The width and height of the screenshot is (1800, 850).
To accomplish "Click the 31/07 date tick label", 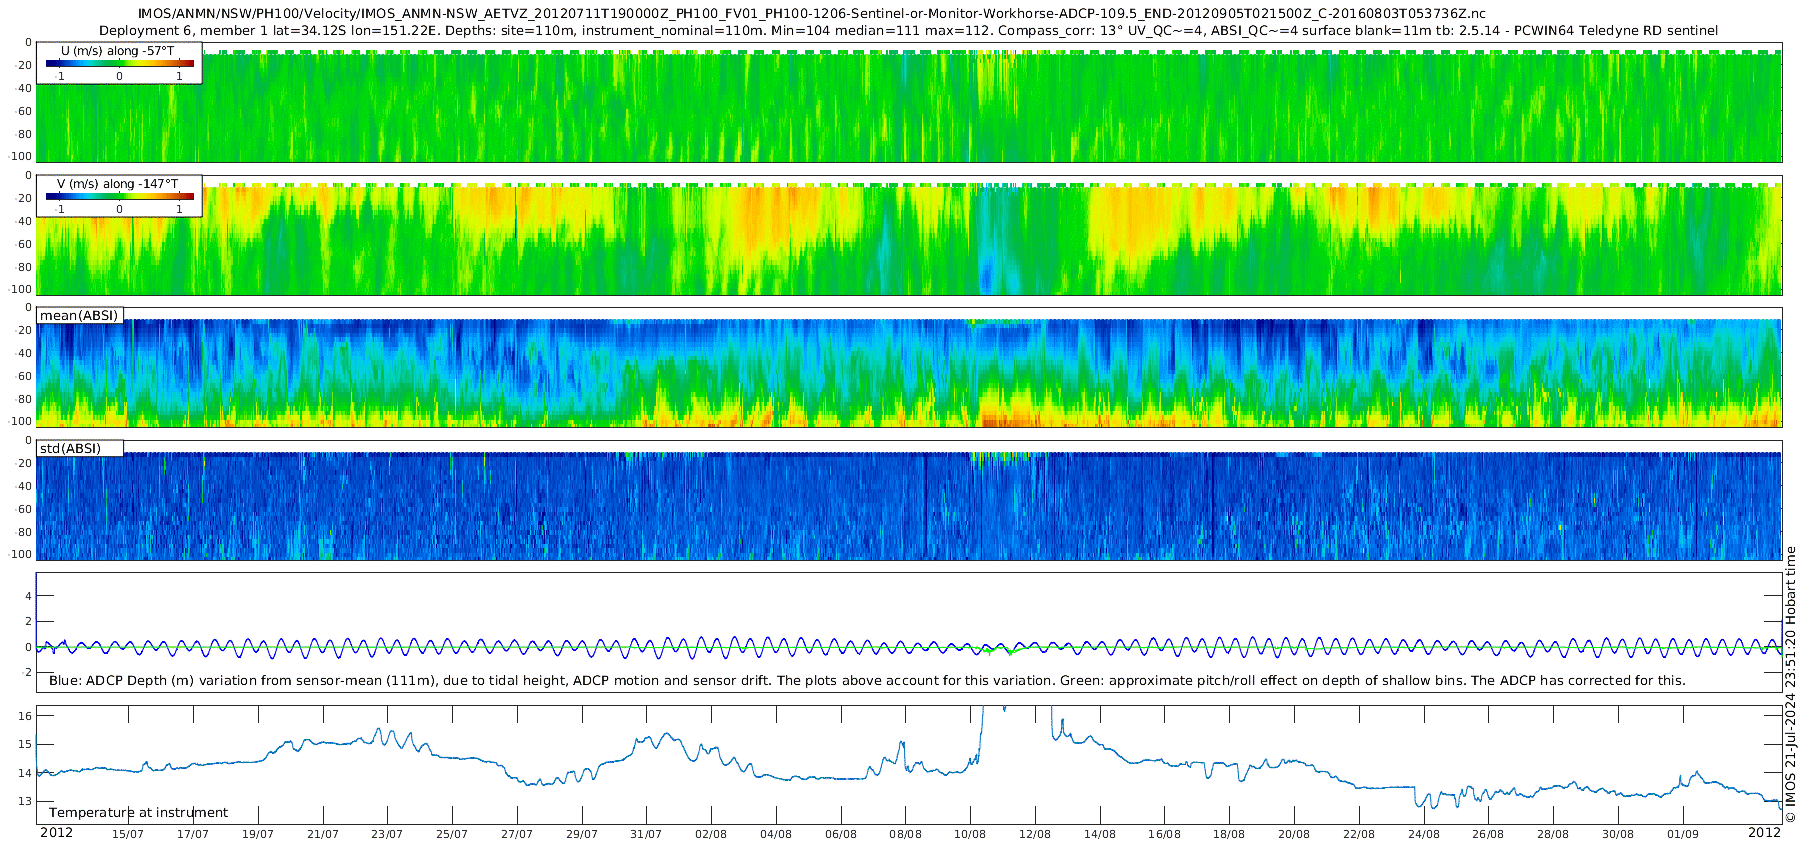I will click(646, 834).
